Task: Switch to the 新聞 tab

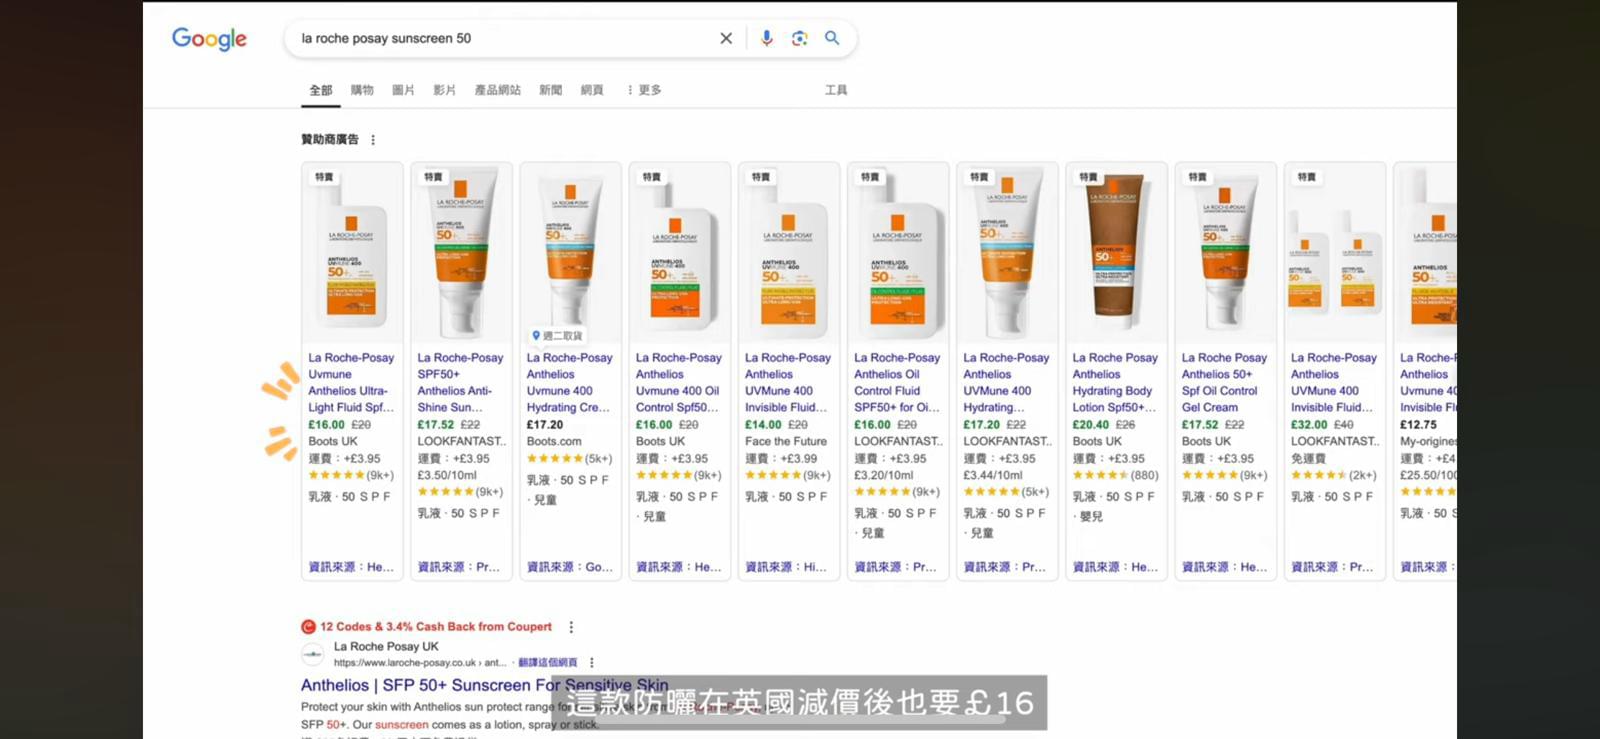Action: [x=550, y=90]
